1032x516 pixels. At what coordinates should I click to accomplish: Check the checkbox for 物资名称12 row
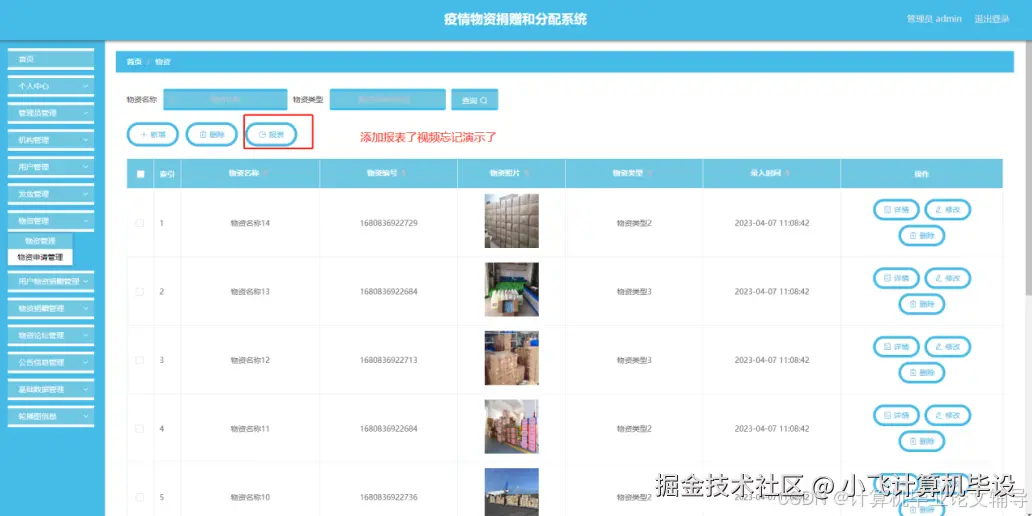(x=140, y=360)
